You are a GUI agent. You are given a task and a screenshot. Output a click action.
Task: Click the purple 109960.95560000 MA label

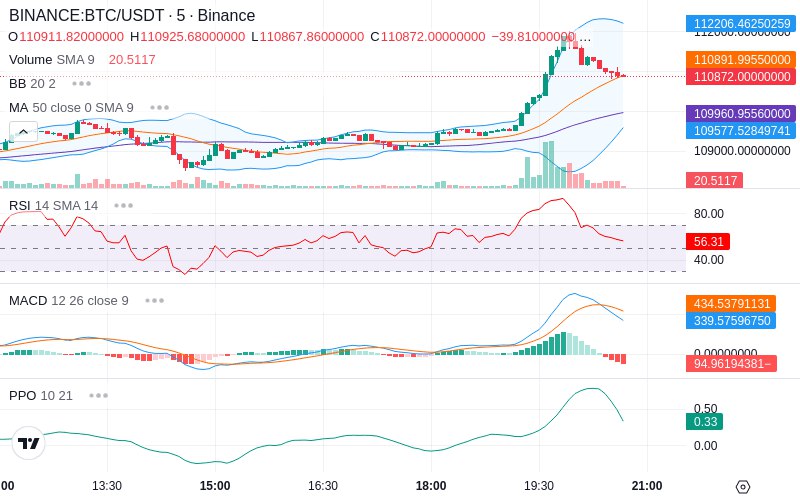[741, 113]
